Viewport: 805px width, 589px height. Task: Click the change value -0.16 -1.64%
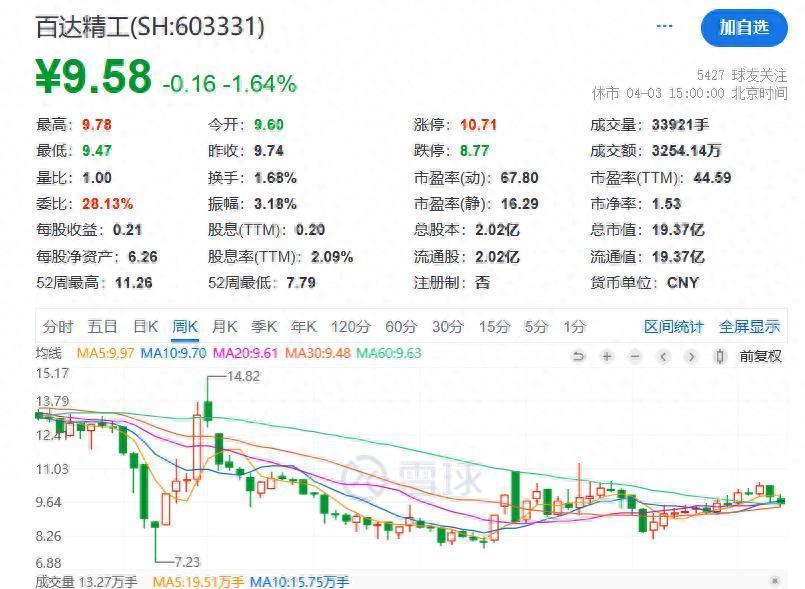pos(229,84)
